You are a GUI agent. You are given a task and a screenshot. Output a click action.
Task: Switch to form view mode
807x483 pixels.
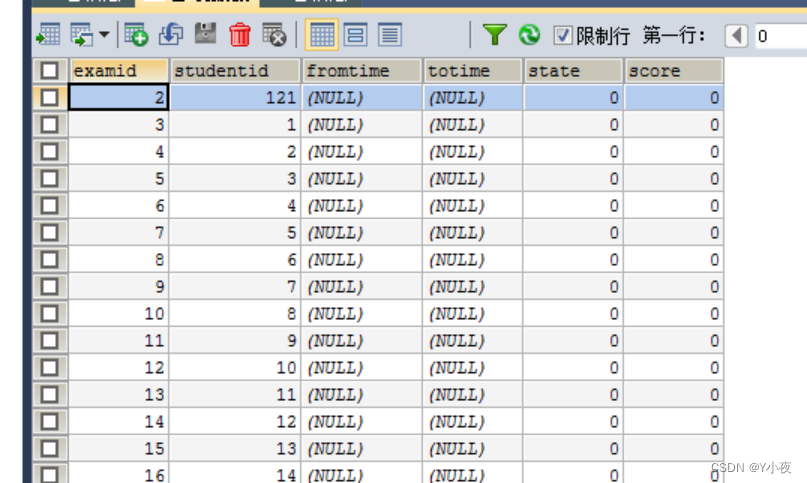[x=356, y=35]
